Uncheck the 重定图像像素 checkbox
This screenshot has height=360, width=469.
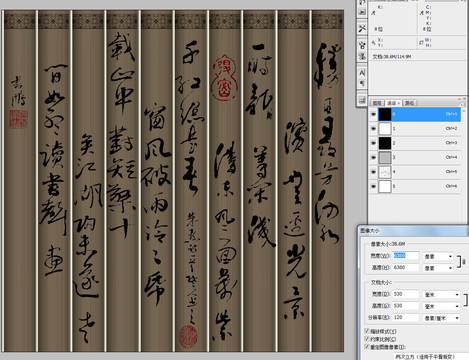tap(367, 347)
